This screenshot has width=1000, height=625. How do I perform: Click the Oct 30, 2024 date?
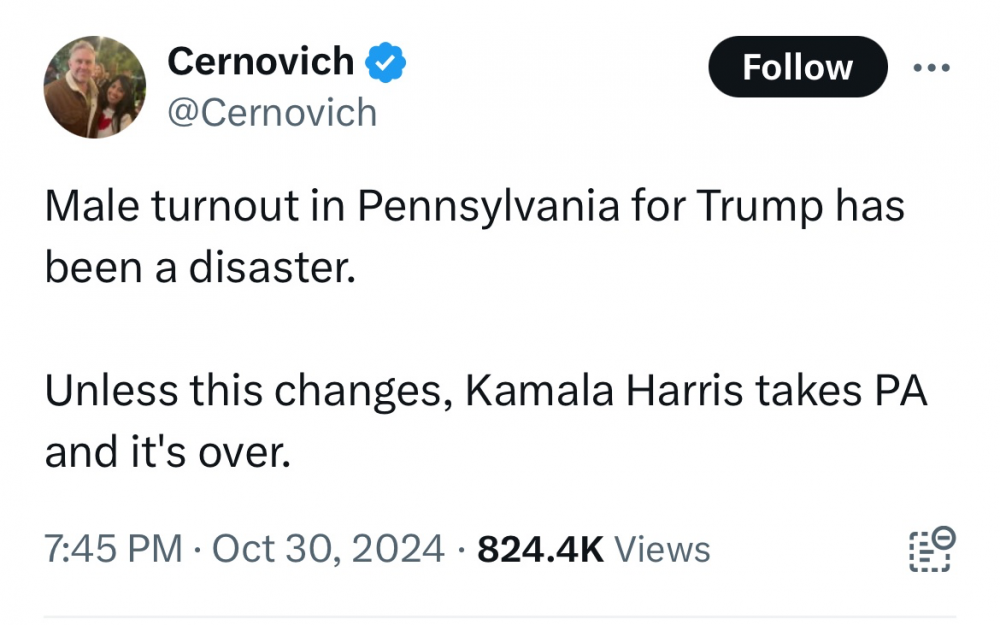point(328,549)
